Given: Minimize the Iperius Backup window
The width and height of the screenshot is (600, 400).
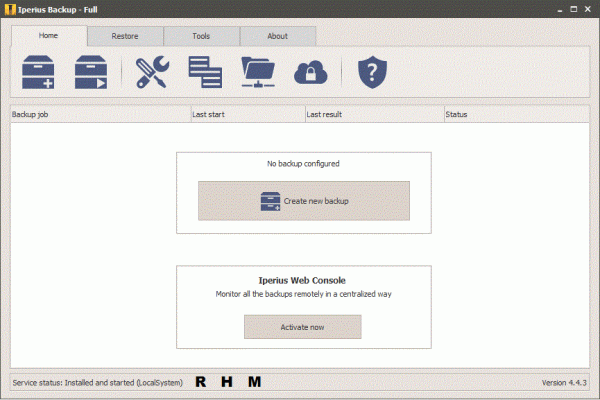Looking at the screenshot, I should [560, 10].
